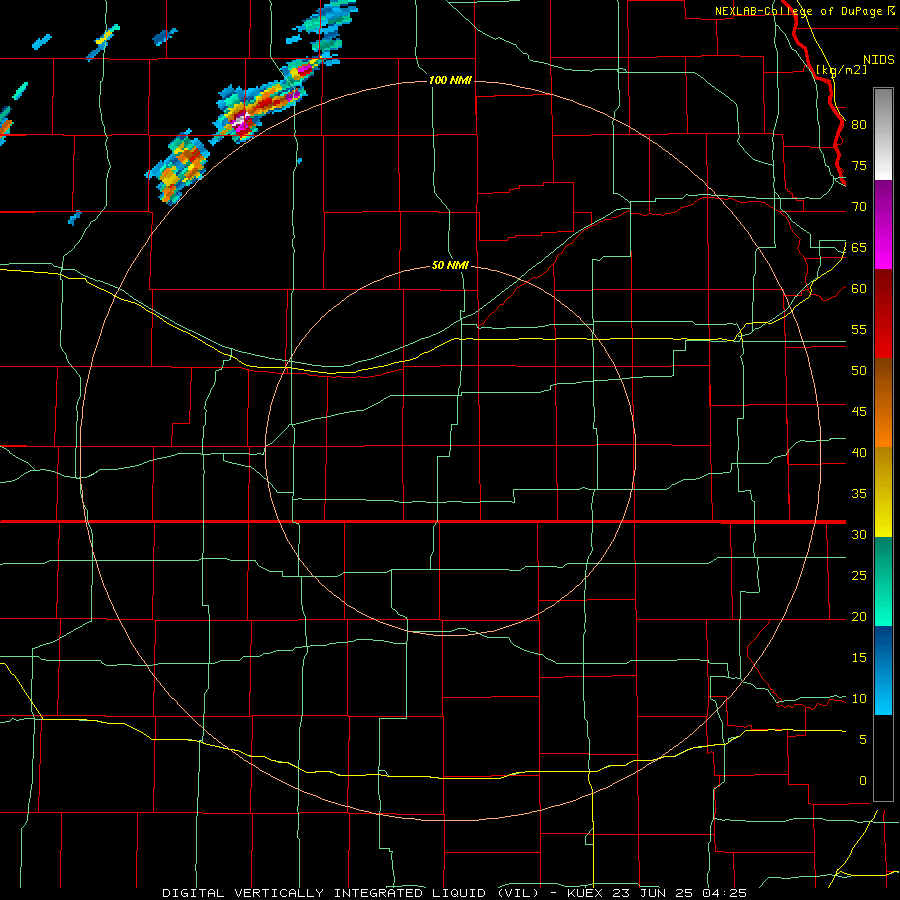The height and width of the screenshot is (900, 900).
Task: Select the 70 value on the VIL scale
Action: pyautogui.click(x=859, y=207)
